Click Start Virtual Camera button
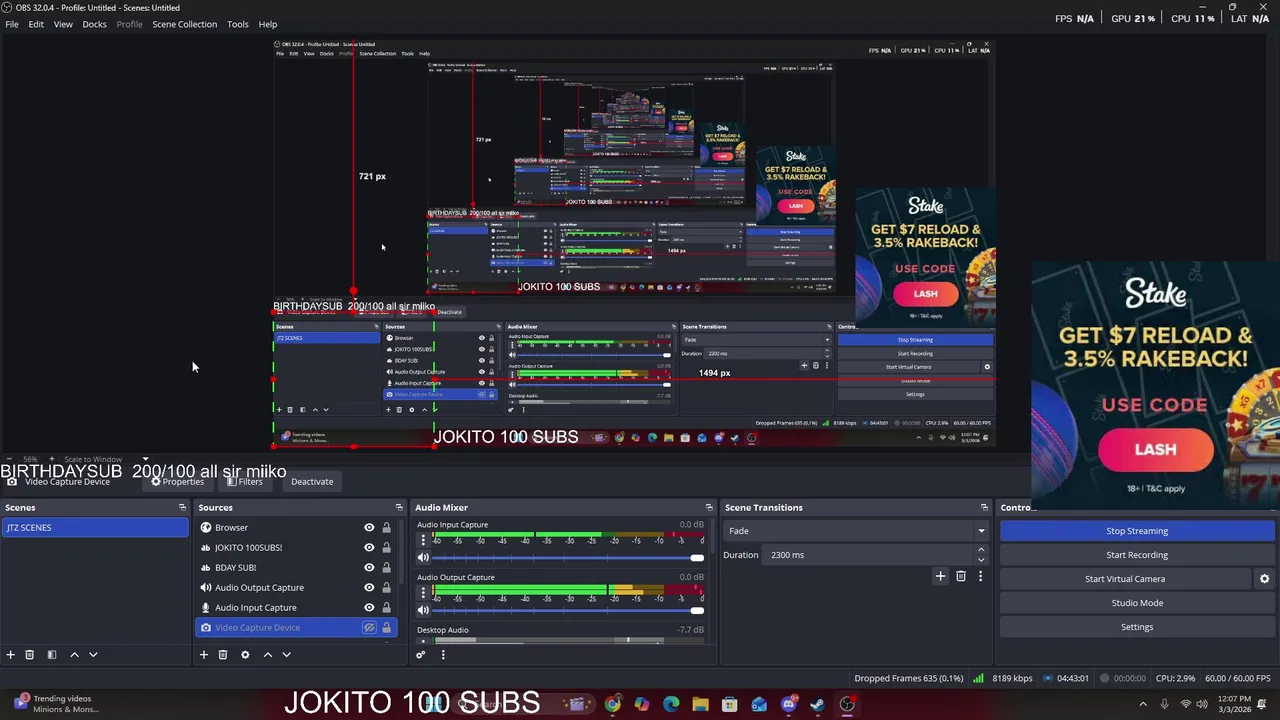The image size is (1280, 720). click(1125, 579)
